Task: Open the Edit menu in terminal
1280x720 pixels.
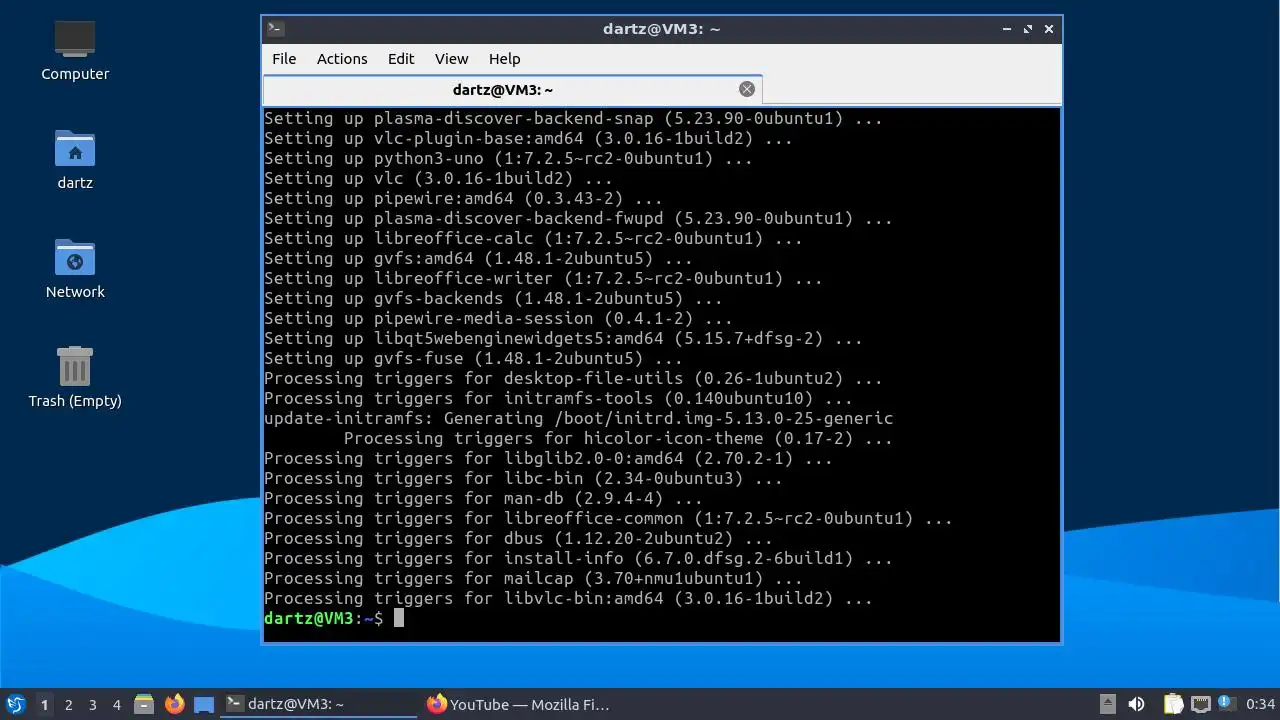Action: (x=401, y=59)
